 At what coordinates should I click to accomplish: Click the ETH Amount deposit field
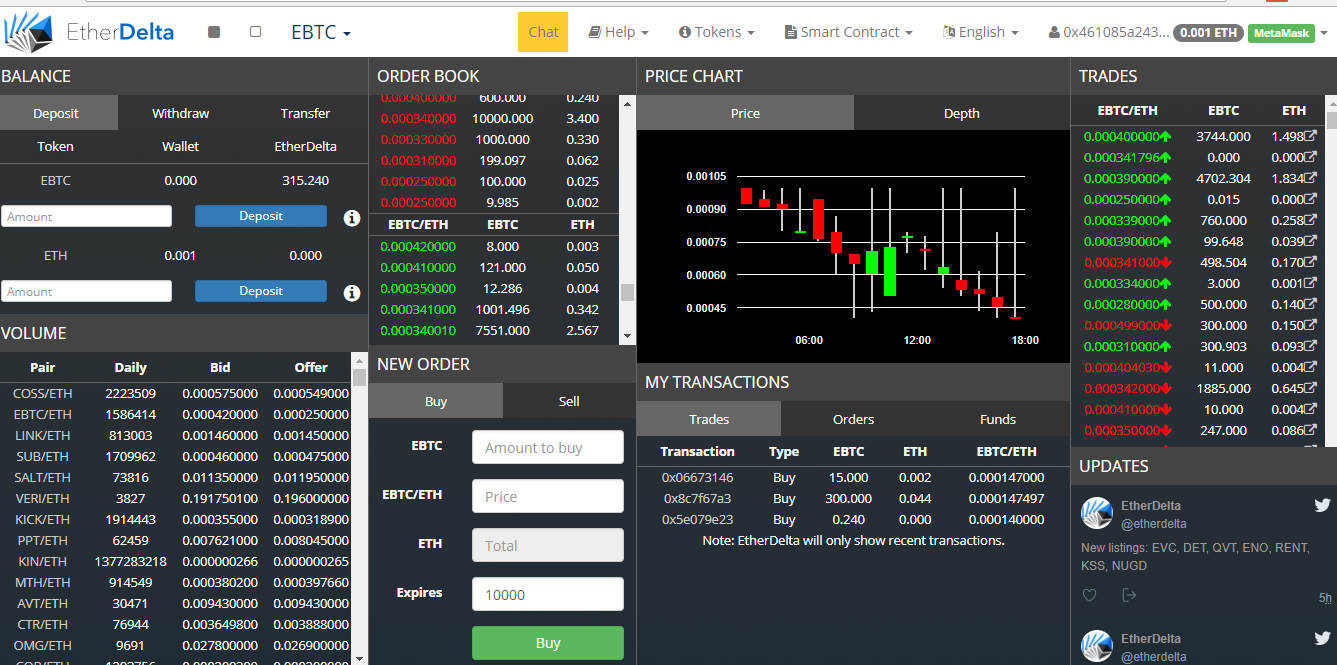point(86,291)
